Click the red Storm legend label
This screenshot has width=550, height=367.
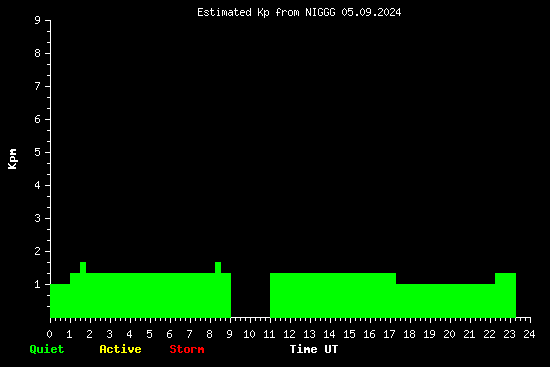[187, 349]
